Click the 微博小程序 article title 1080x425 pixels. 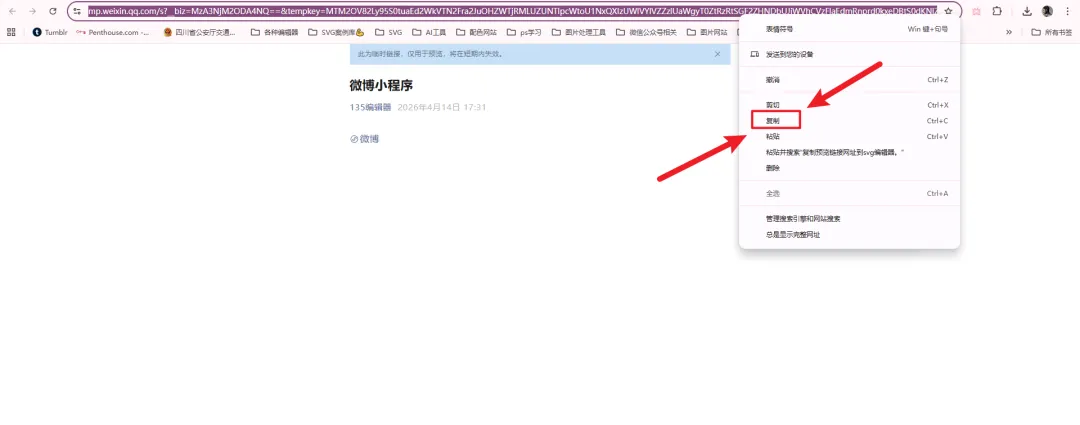382,85
